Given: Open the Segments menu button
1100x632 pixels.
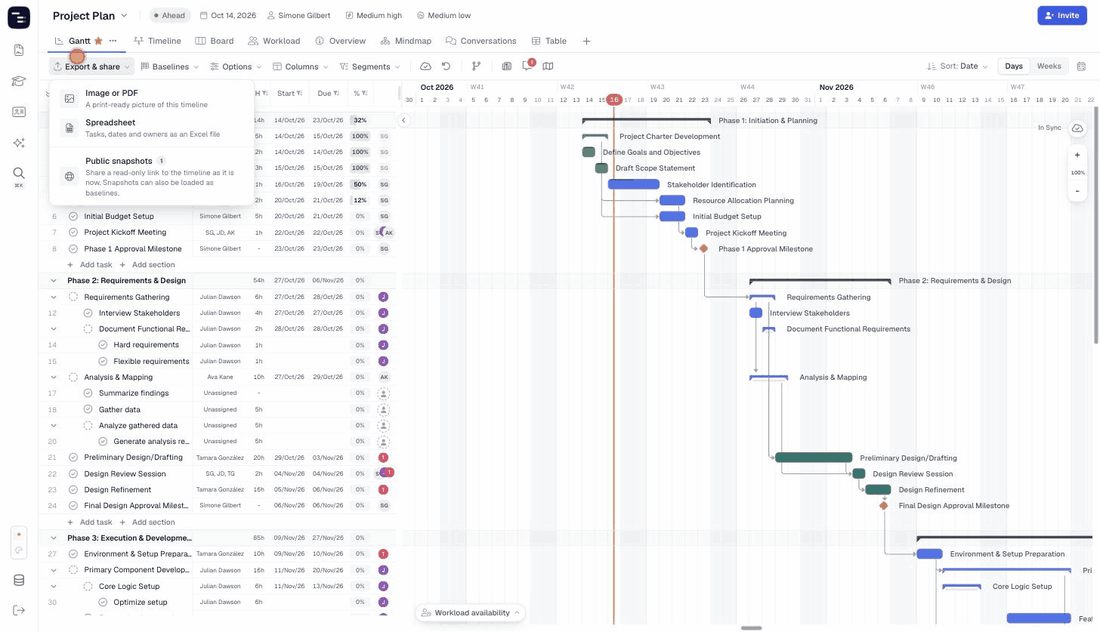Looking at the screenshot, I should [370, 67].
